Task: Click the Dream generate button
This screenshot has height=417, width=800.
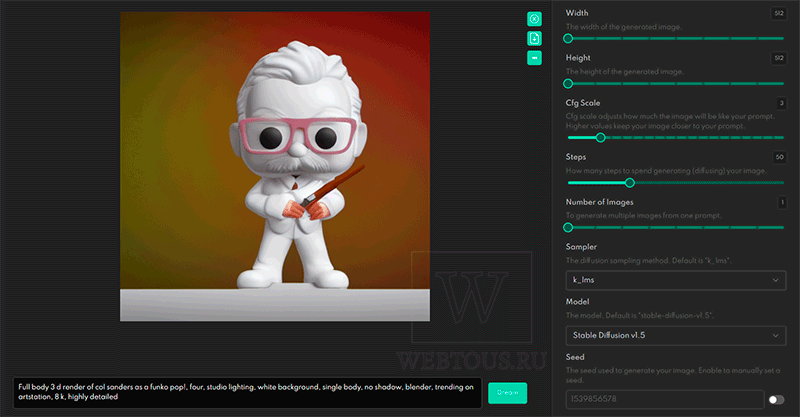Action: point(507,393)
